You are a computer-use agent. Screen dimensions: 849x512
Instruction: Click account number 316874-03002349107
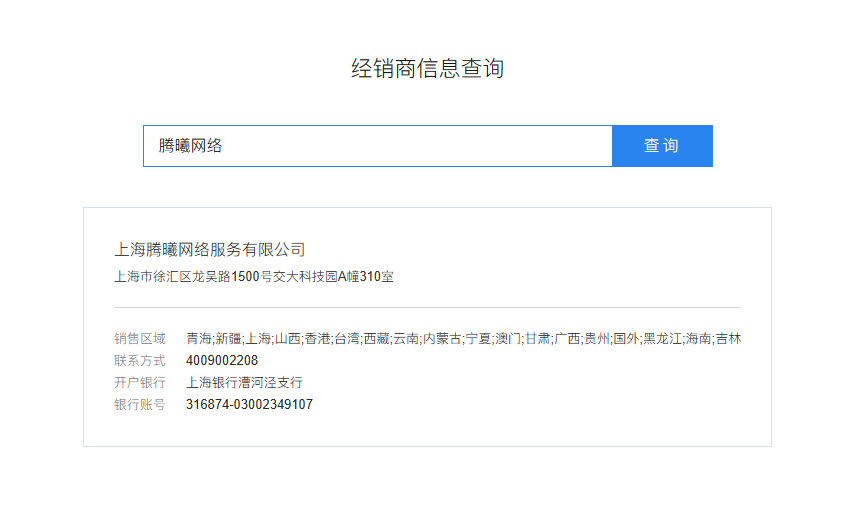[249, 405]
